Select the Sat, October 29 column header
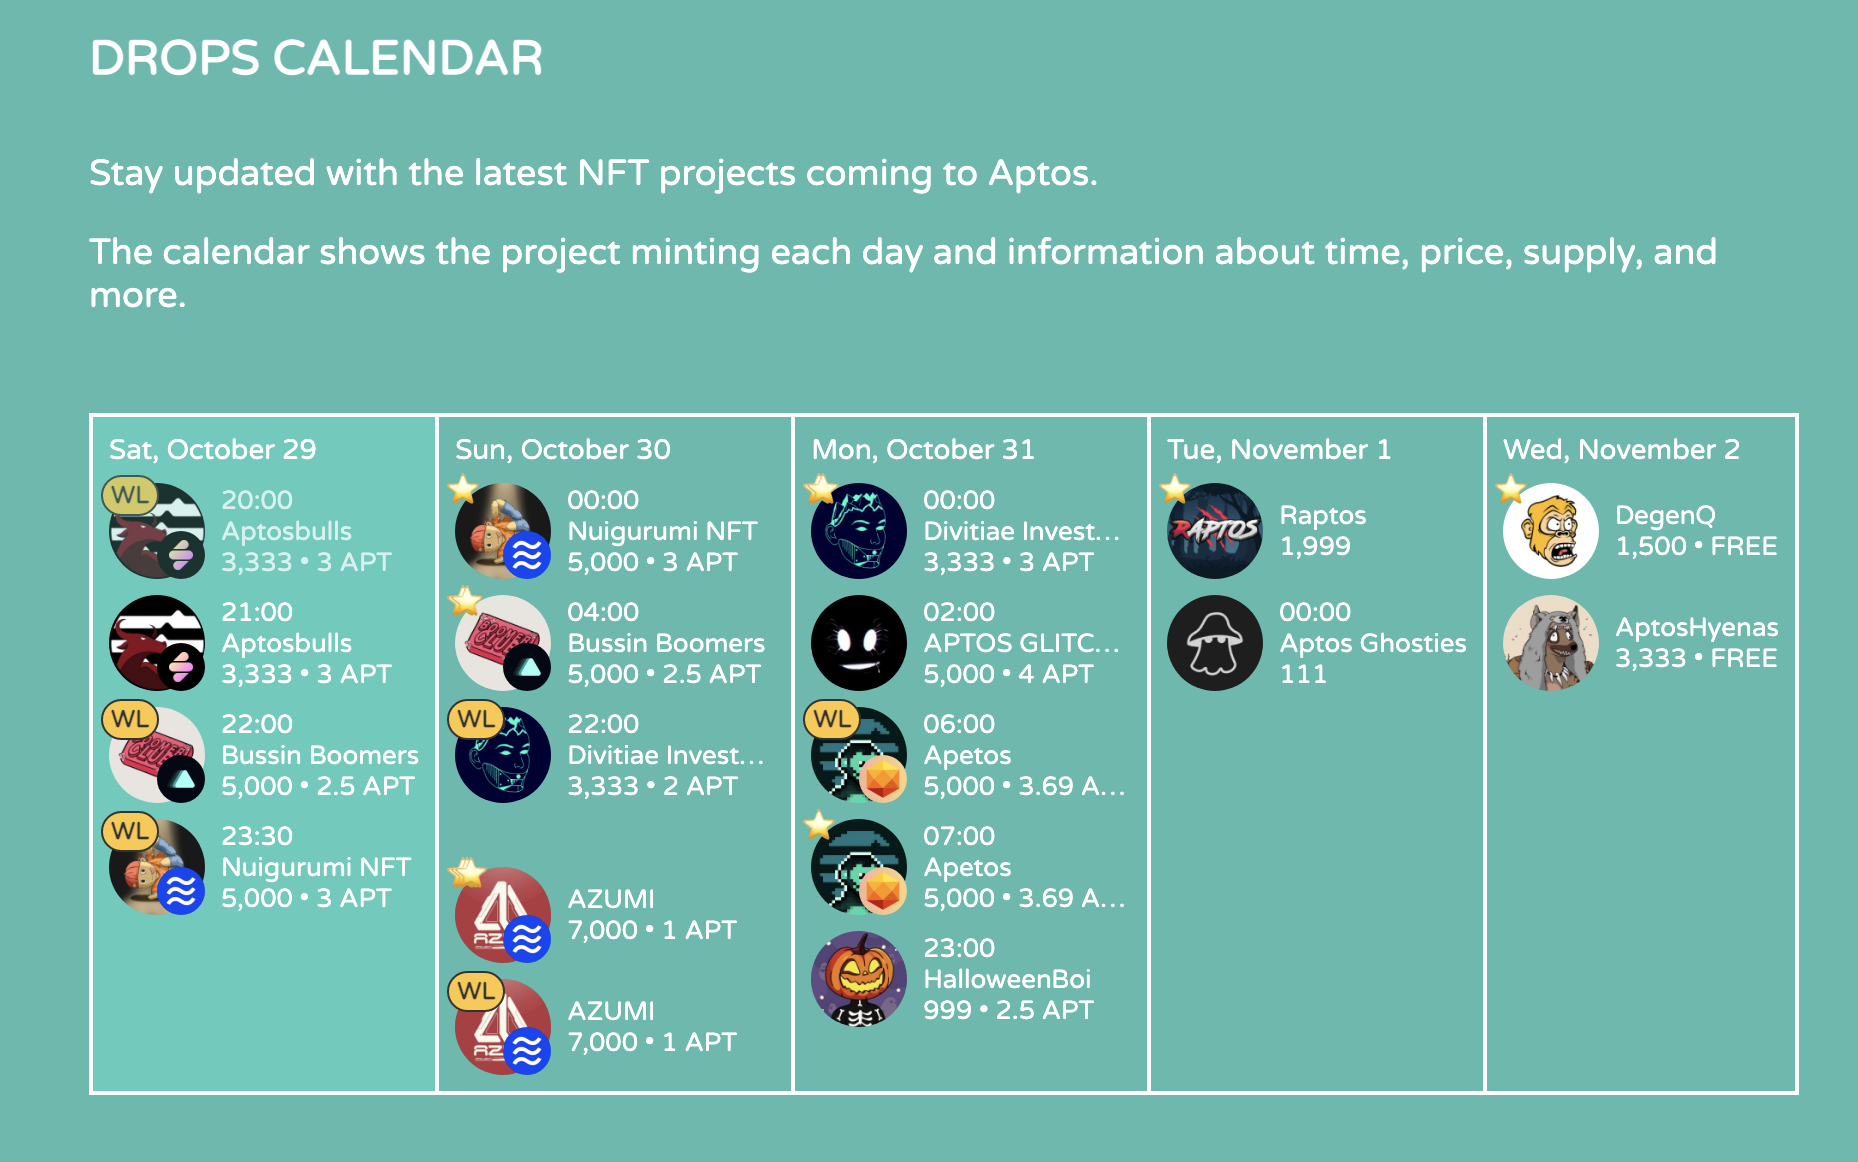1858x1162 pixels. point(212,449)
